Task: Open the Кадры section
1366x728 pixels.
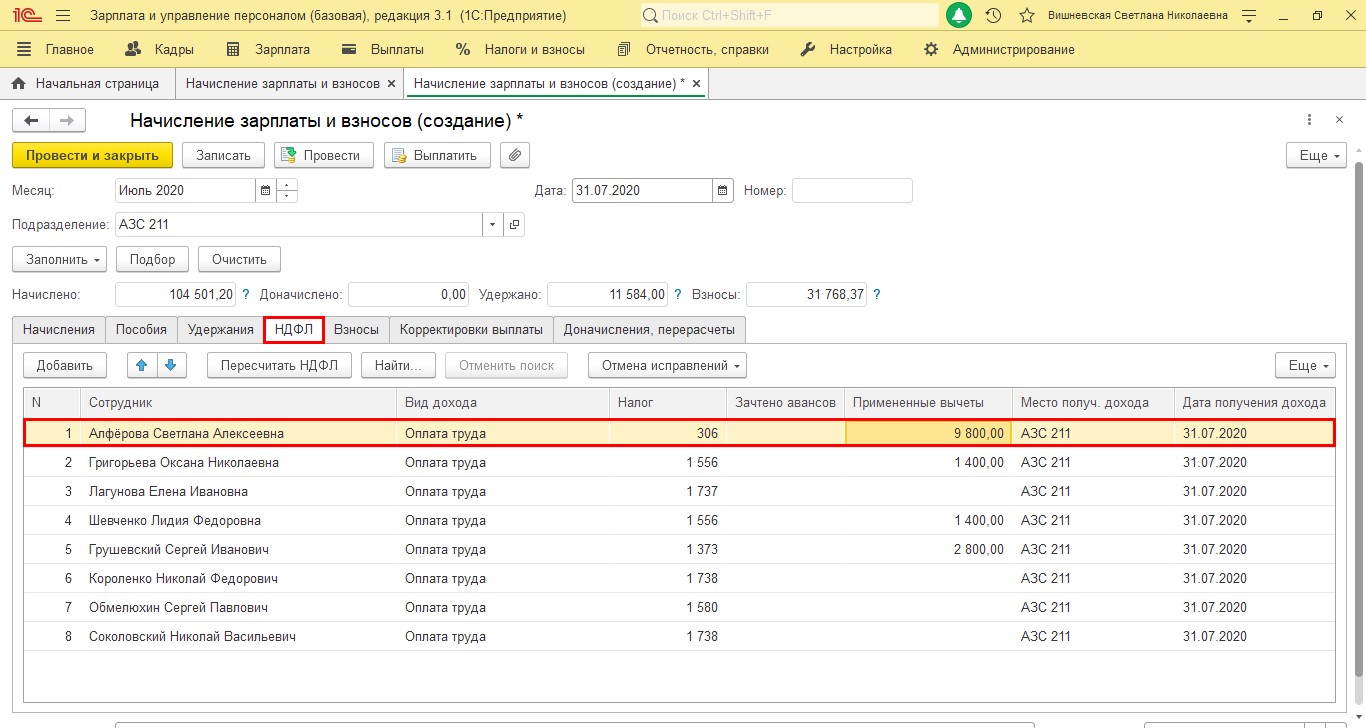Action: click(x=158, y=49)
